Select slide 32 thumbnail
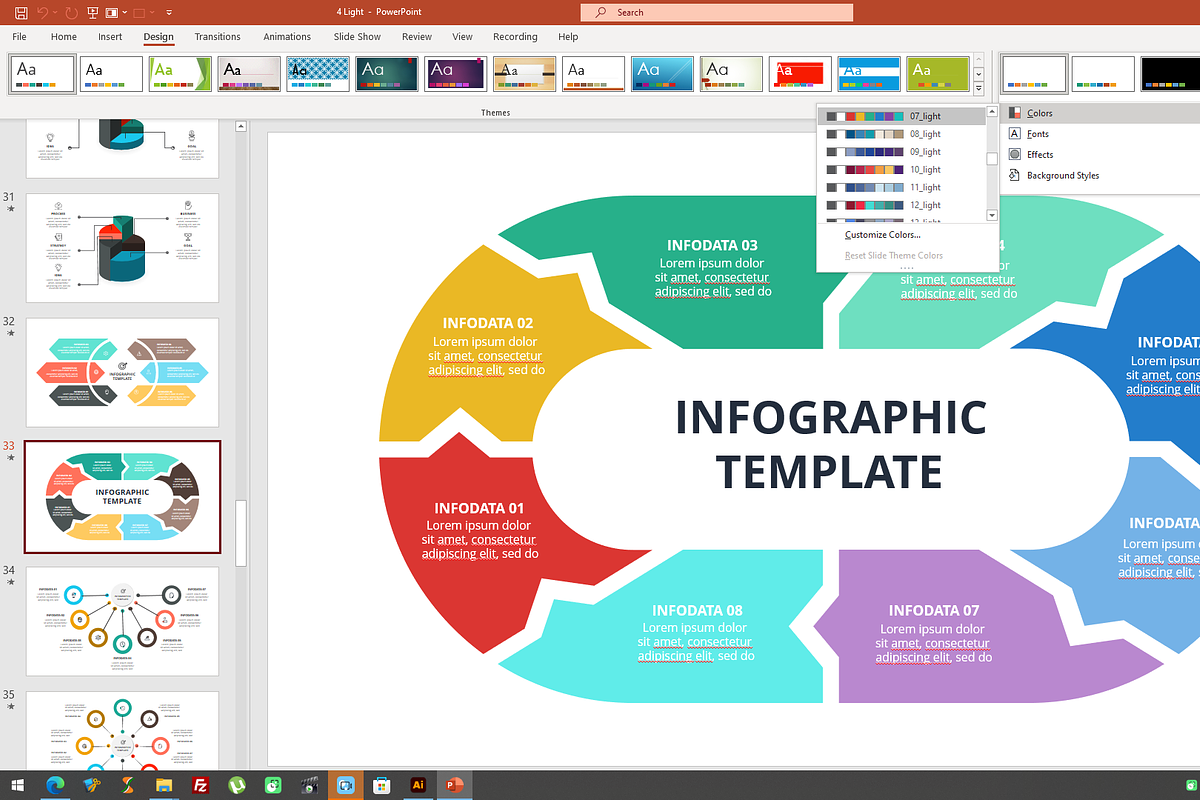 pos(122,372)
